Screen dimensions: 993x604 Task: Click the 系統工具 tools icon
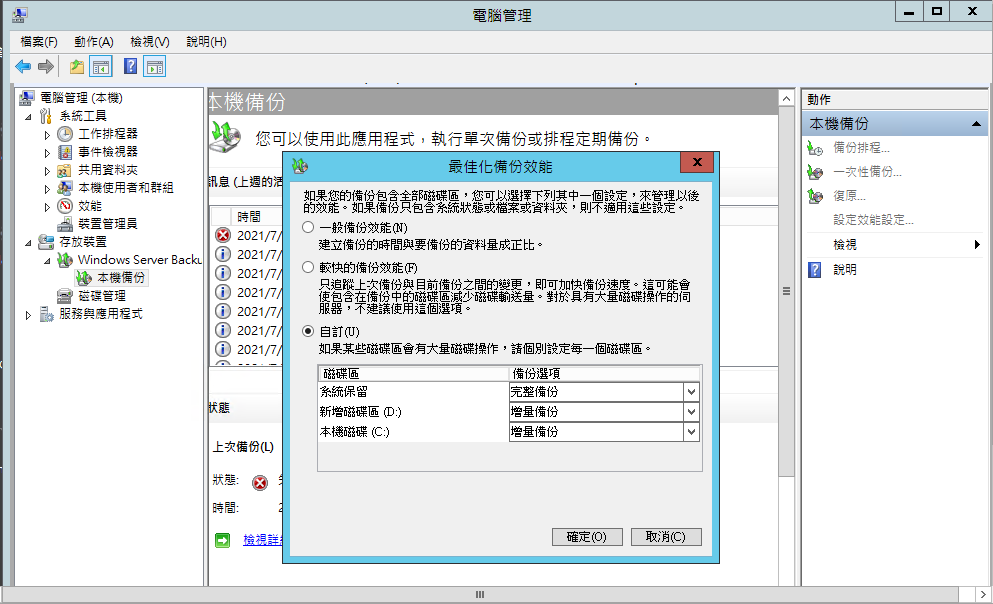click(46, 116)
